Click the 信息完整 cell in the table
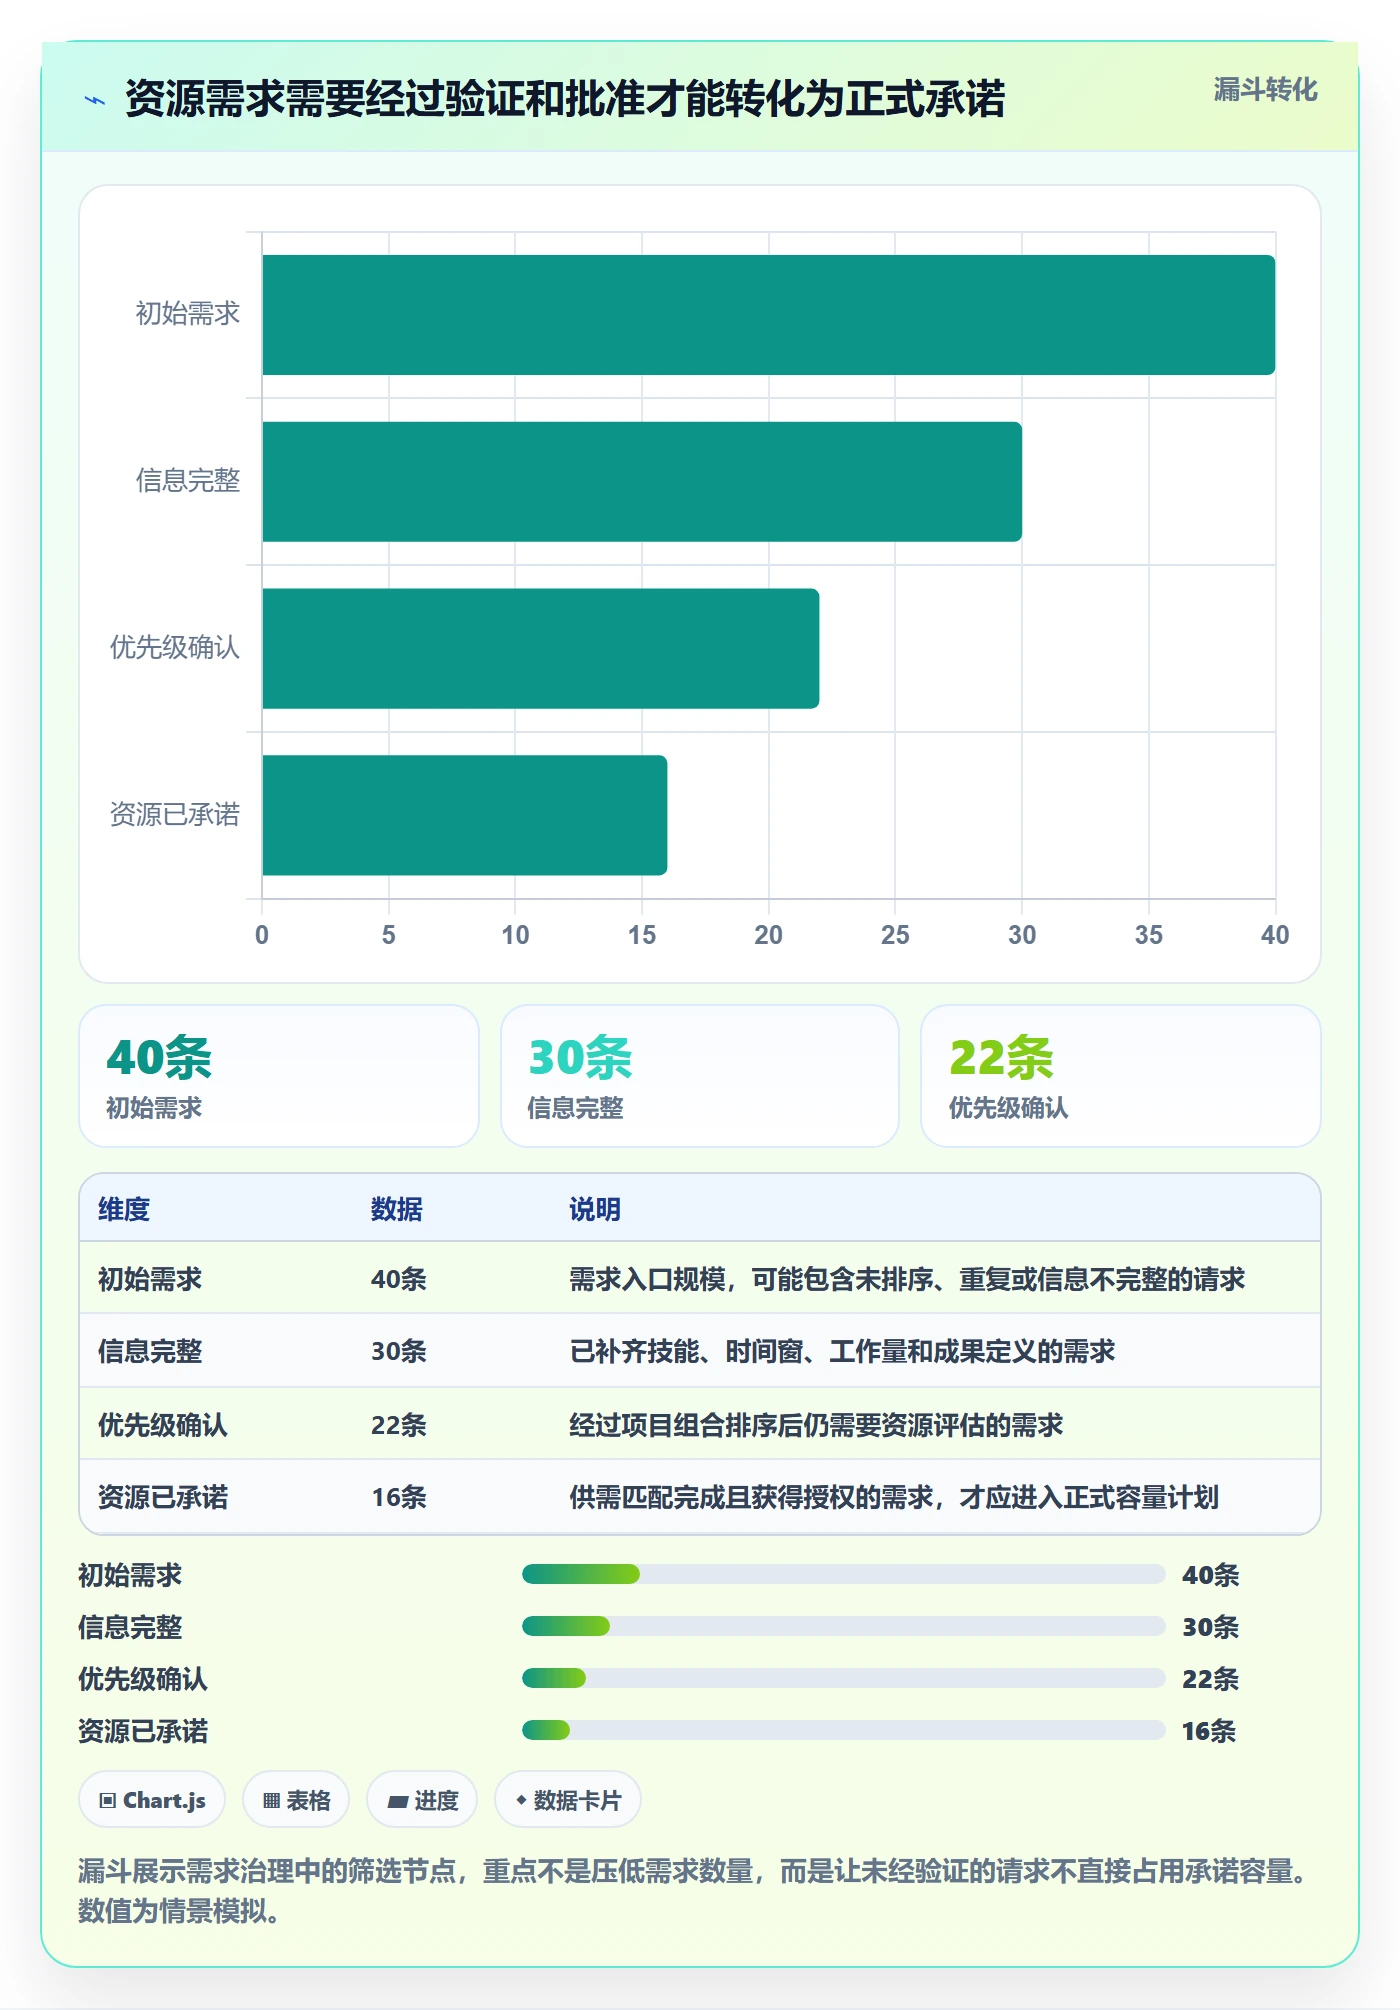The image size is (1400, 2010). coord(150,1351)
